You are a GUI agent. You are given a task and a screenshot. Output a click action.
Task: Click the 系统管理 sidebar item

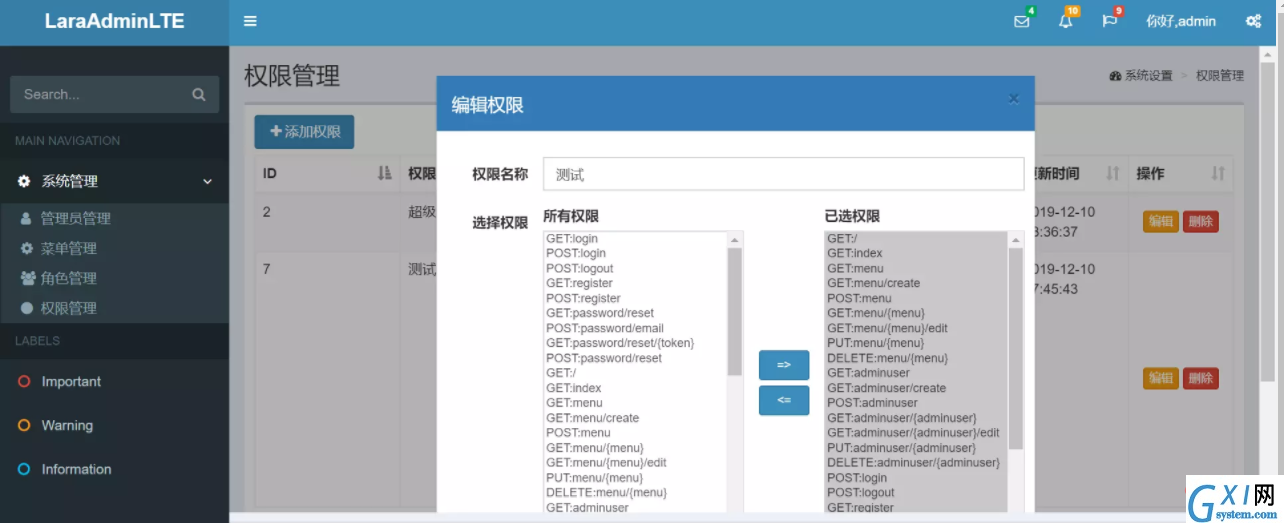[x=114, y=182]
